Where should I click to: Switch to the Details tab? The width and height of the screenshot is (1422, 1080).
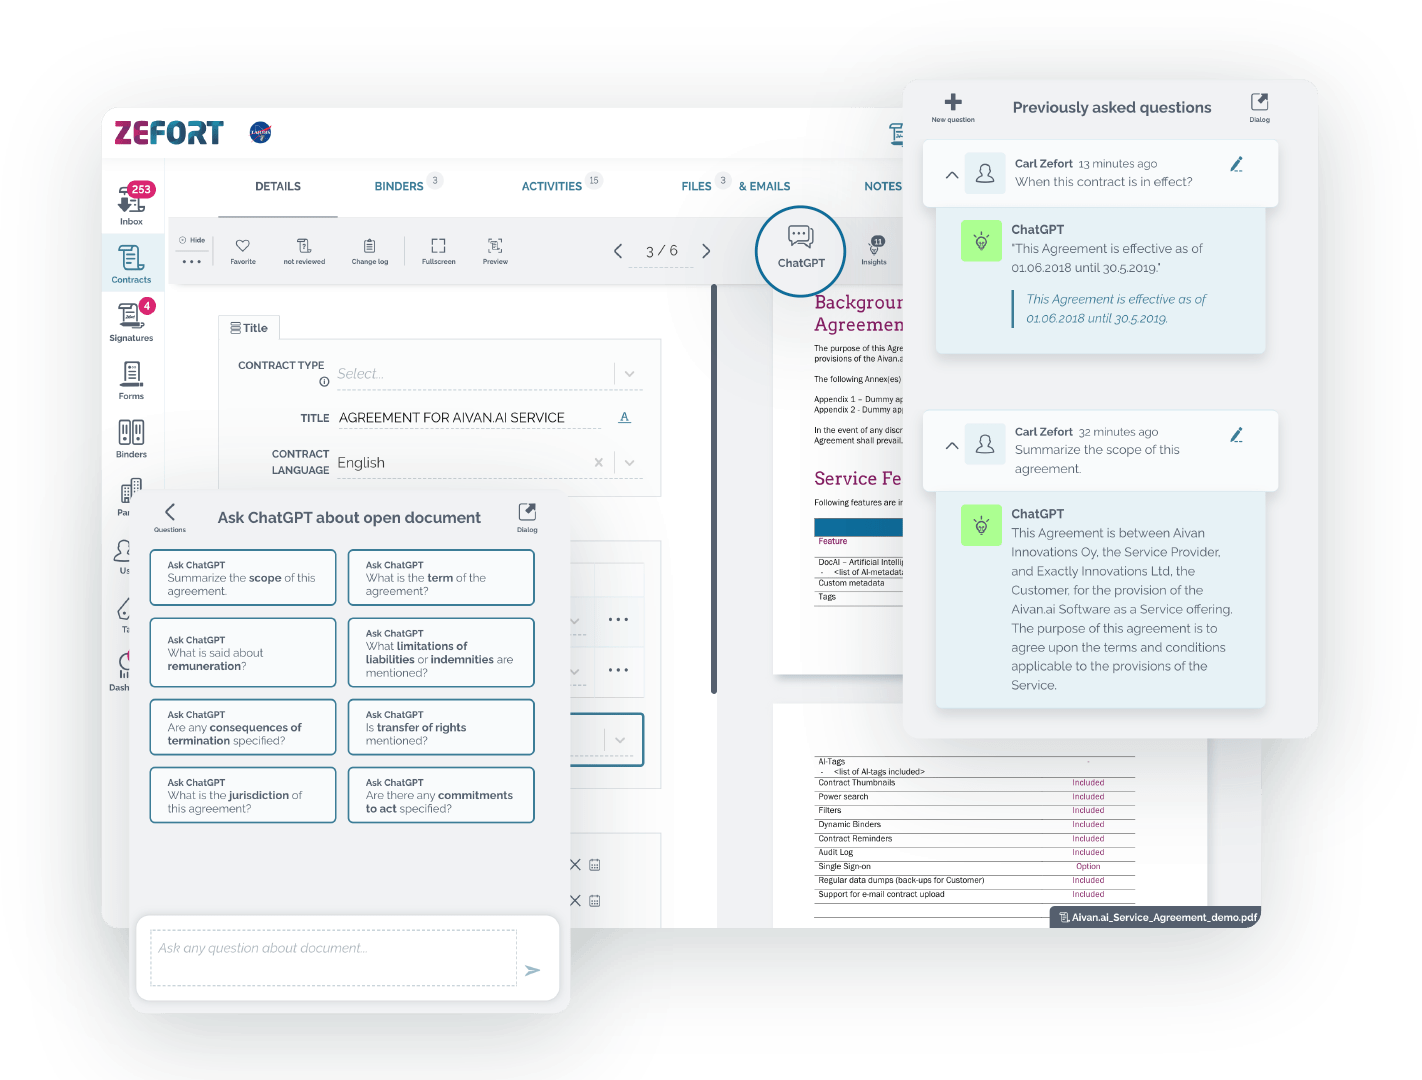point(278,186)
